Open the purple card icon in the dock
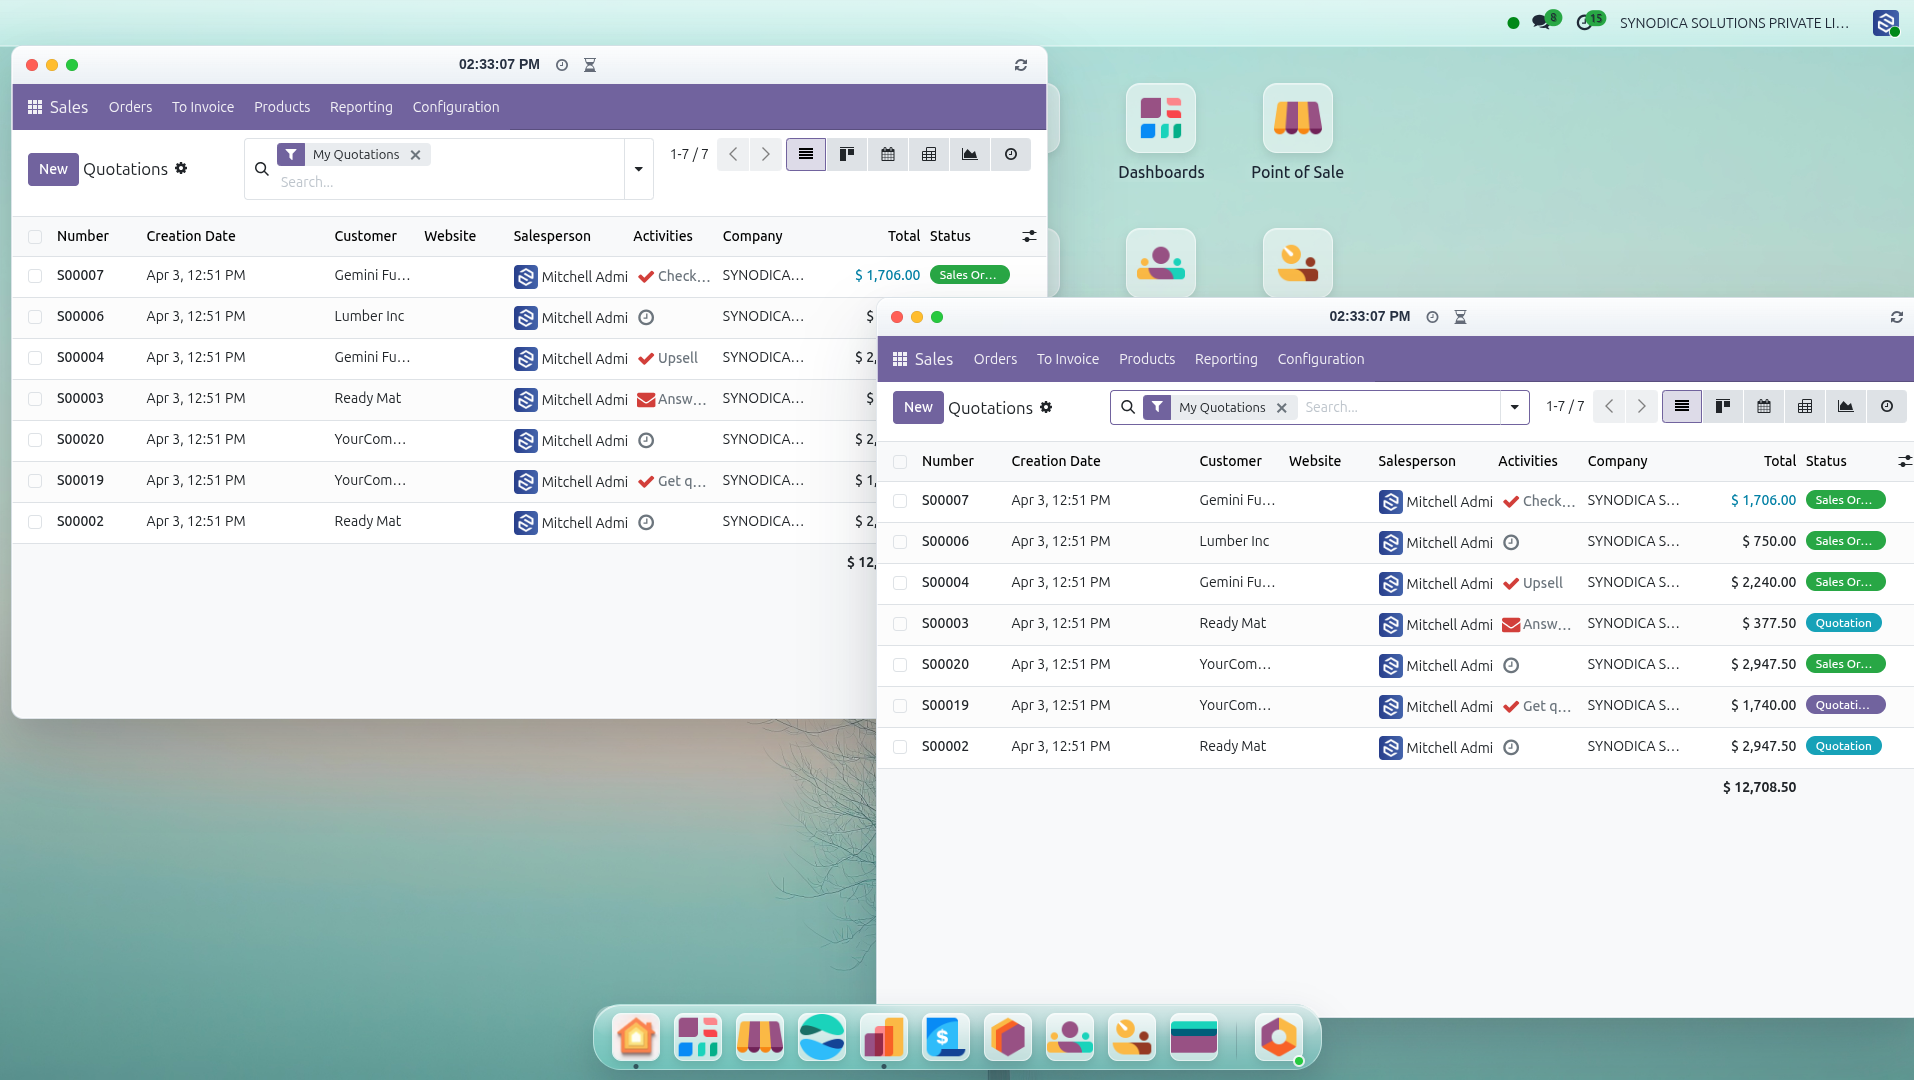The image size is (1914, 1080). 1194,1037
